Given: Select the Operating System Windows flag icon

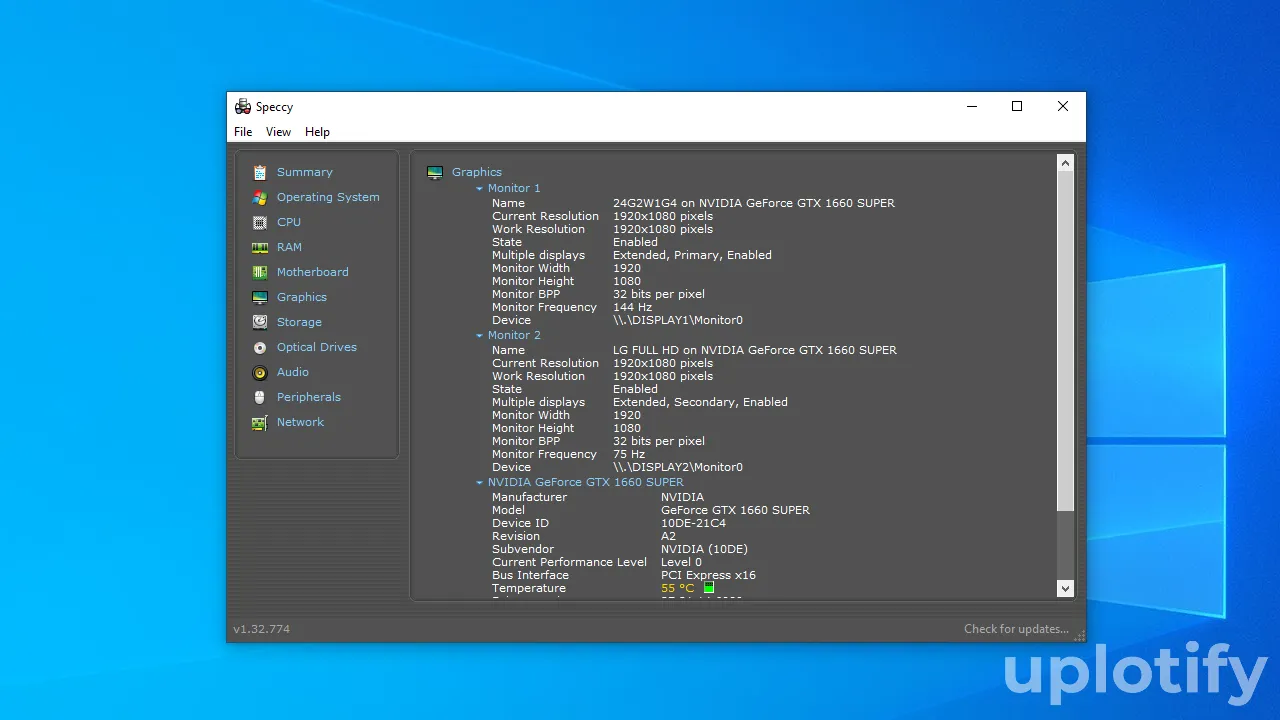Looking at the screenshot, I should tap(260, 197).
